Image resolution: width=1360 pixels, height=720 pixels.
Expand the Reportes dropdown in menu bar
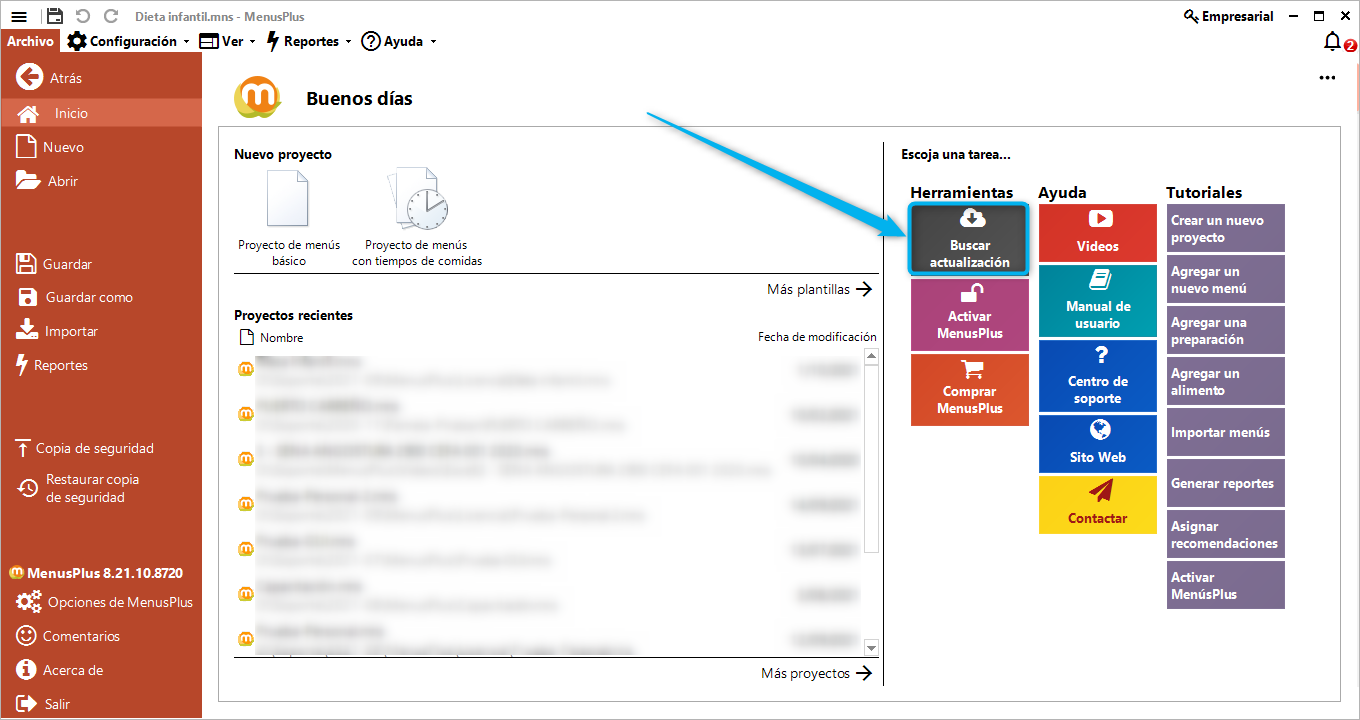click(x=309, y=41)
